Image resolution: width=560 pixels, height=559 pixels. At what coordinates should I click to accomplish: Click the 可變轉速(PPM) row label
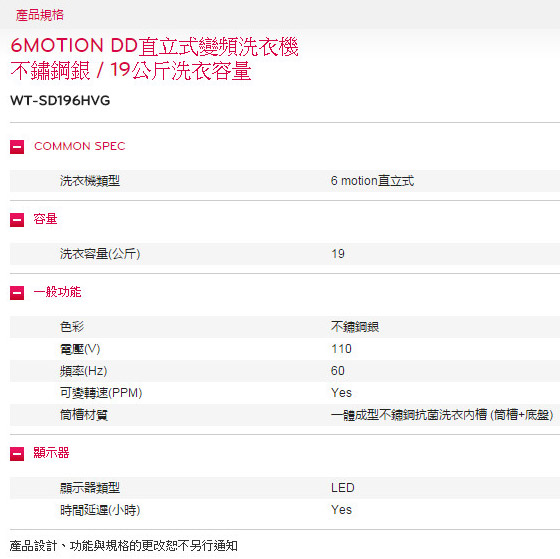pyautogui.click(x=101, y=393)
